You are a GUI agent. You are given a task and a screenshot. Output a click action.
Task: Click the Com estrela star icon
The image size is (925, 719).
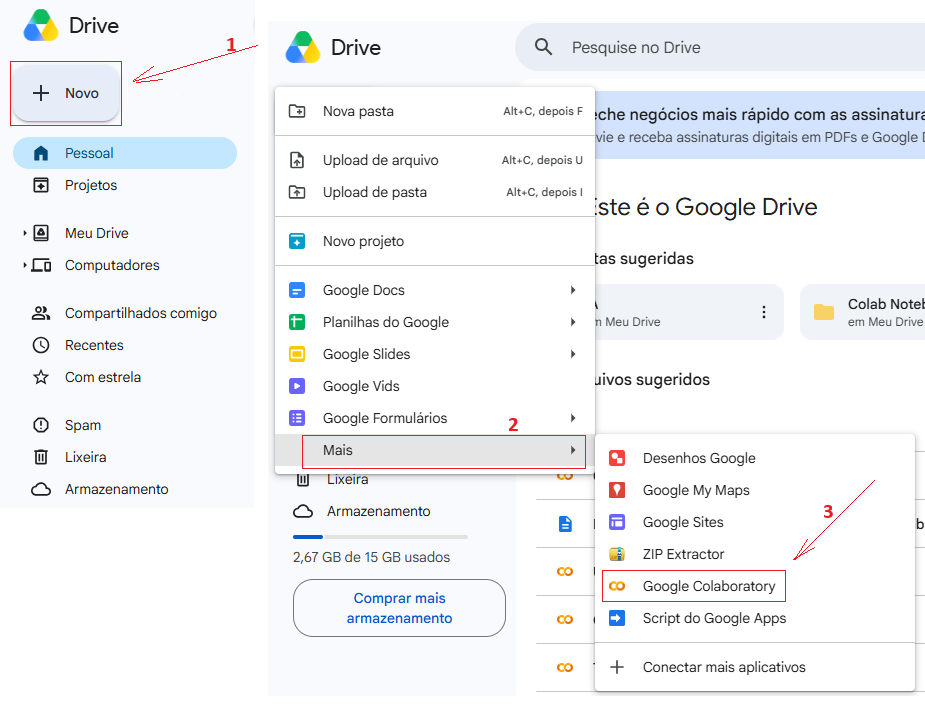41,377
